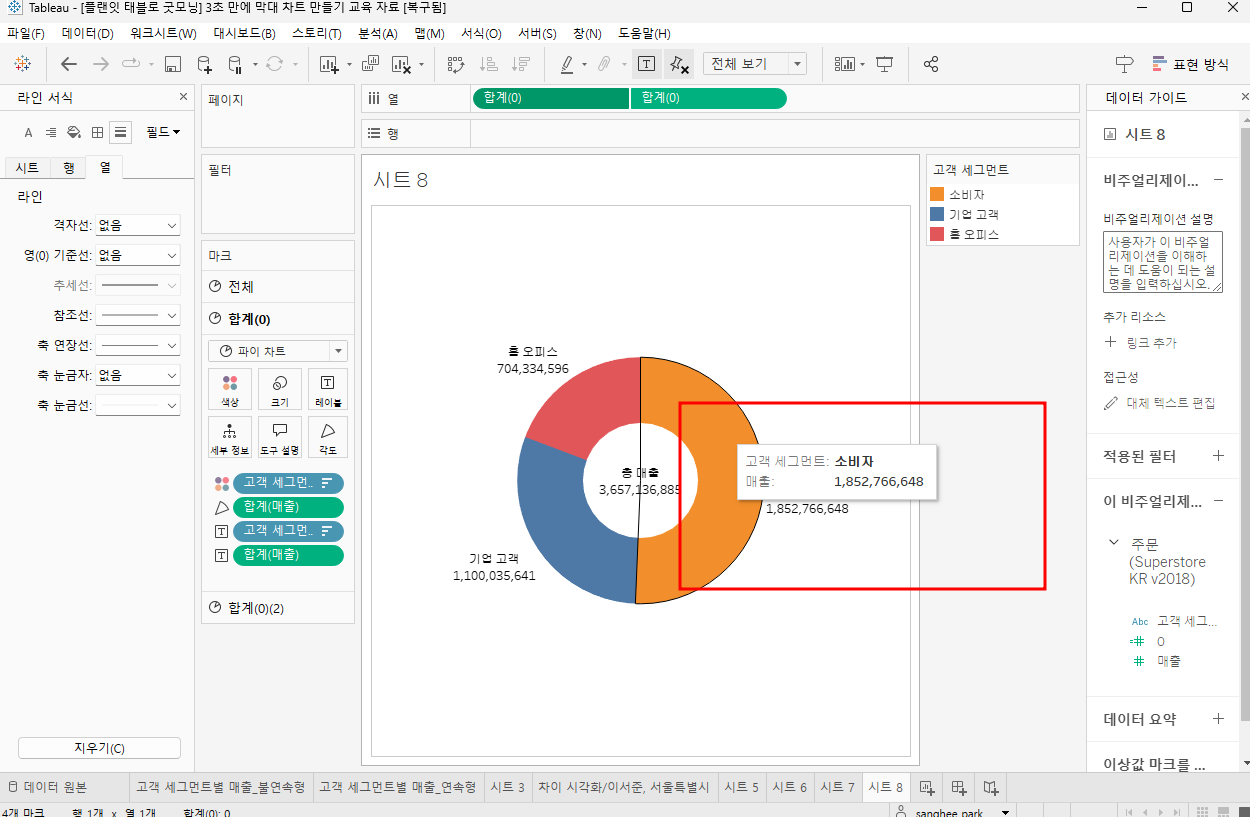Viewport: 1250px width, 817px height.
Task: Click the Data Guide signpost icon
Action: point(1124,64)
